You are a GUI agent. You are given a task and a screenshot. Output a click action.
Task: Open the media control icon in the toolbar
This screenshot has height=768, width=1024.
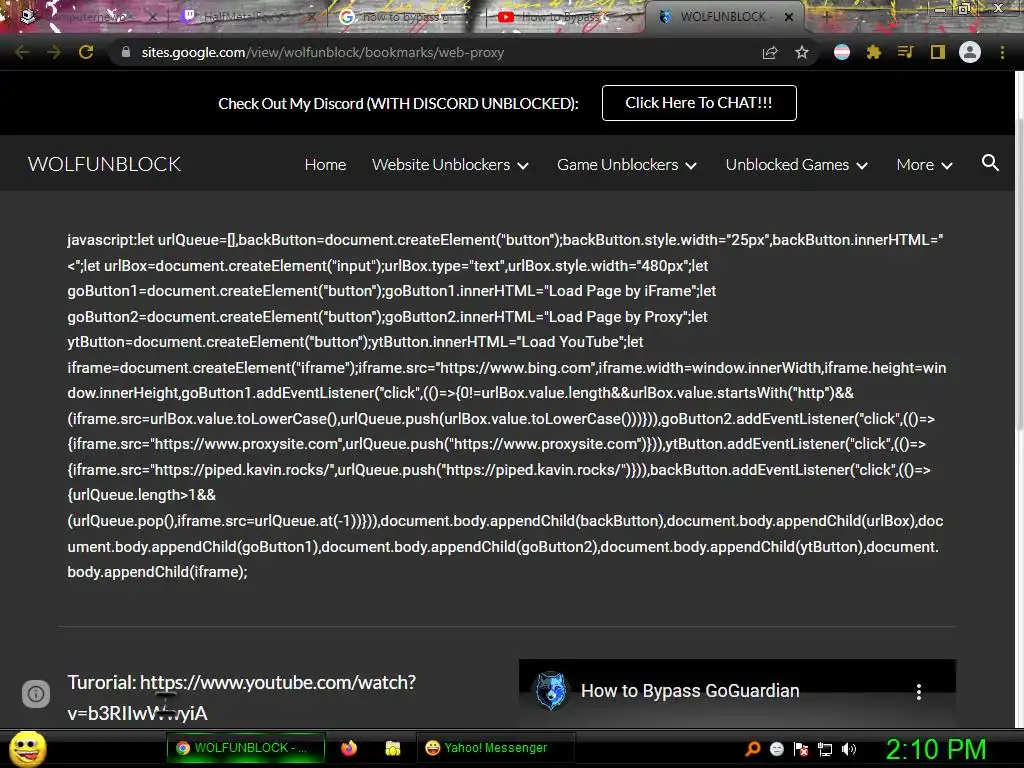click(x=905, y=52)
